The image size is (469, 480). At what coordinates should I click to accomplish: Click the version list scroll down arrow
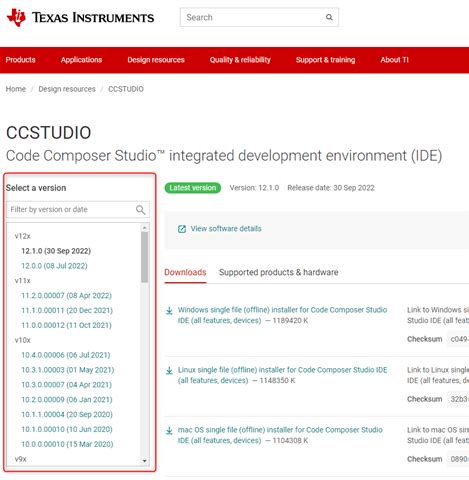coord(144,461)
